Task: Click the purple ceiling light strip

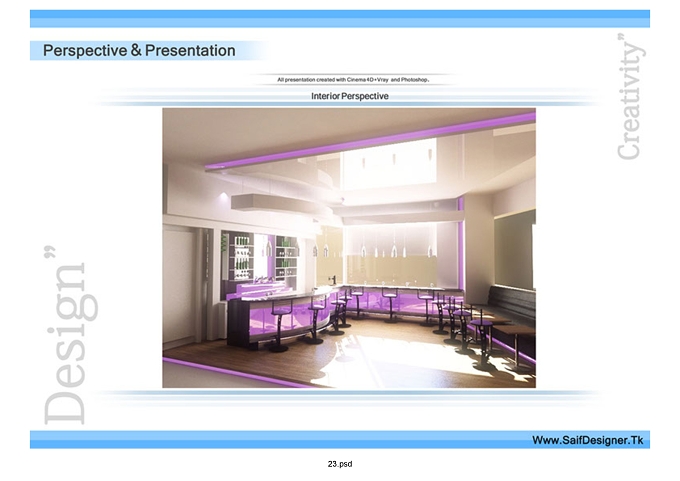Action: point(370,140)
